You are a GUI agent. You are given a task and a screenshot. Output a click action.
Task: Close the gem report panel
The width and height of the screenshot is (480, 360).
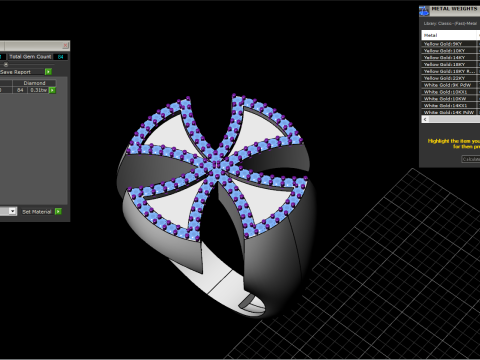(66, 45)
